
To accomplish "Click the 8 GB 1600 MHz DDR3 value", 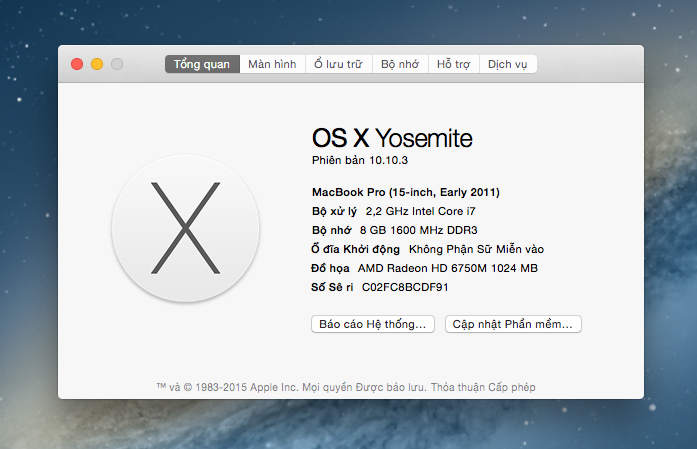I will tap(418, 230).
